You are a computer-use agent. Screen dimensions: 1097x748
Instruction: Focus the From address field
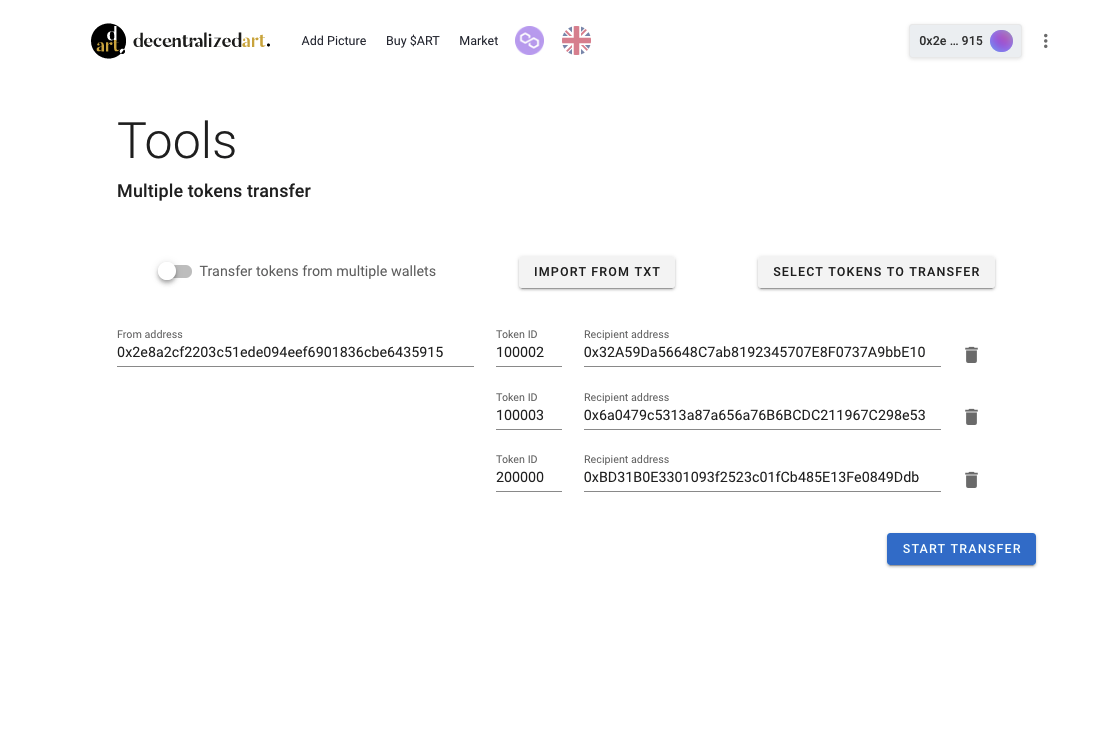tap(294, 353)
